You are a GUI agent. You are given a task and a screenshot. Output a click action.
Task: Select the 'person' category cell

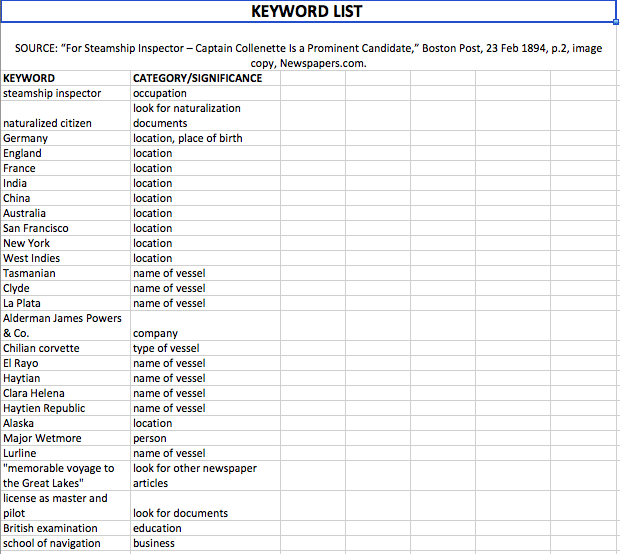click(152, 438)
